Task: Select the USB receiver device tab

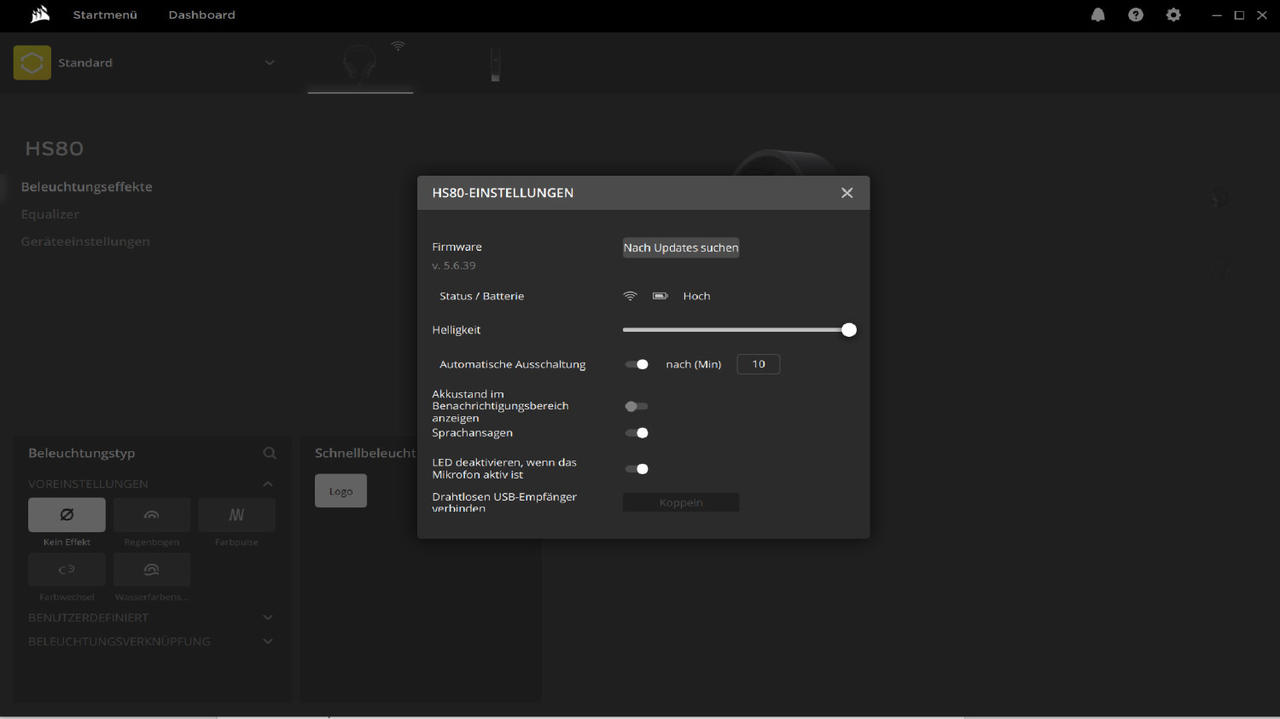Action: tap(495, 65)
